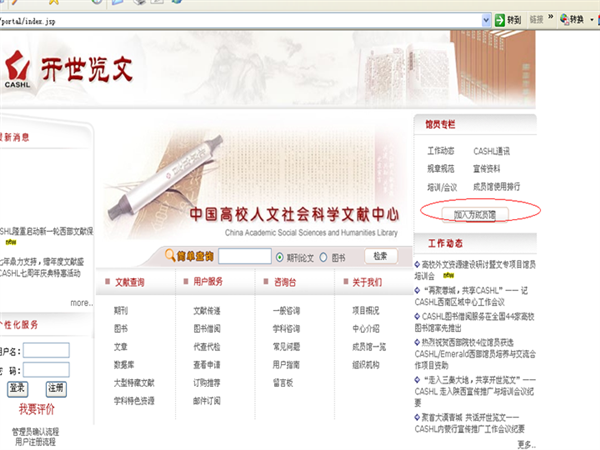Open the 文献传递 link

tap(207, 311)
